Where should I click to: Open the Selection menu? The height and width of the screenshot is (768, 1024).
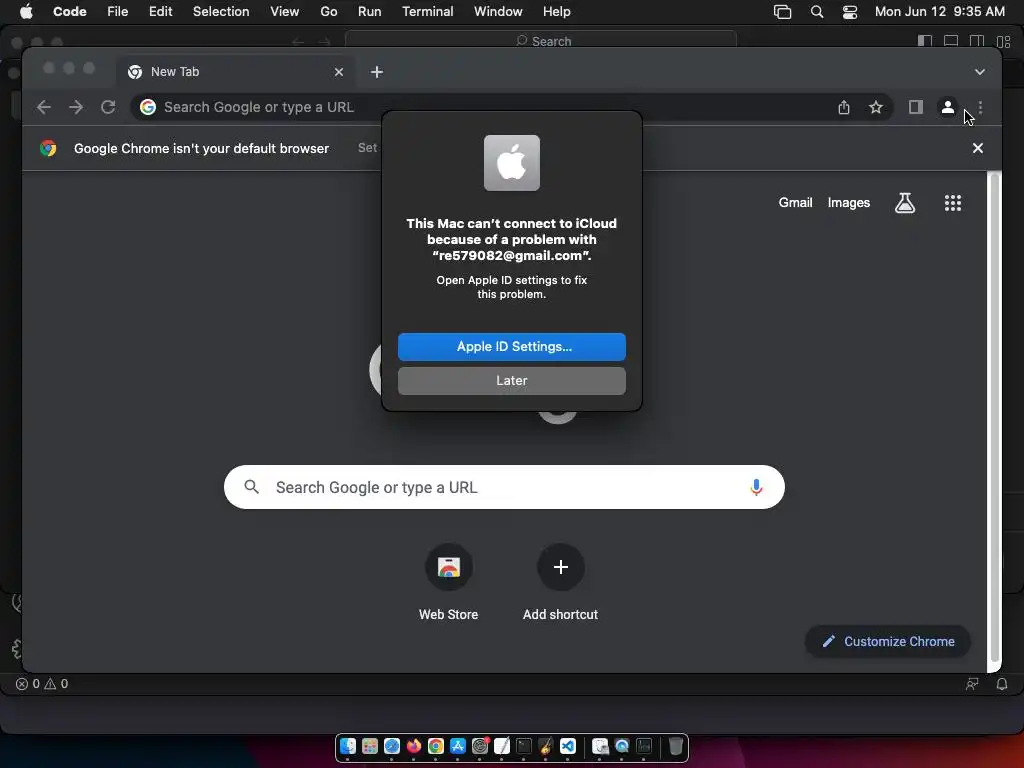coord(221,12)
